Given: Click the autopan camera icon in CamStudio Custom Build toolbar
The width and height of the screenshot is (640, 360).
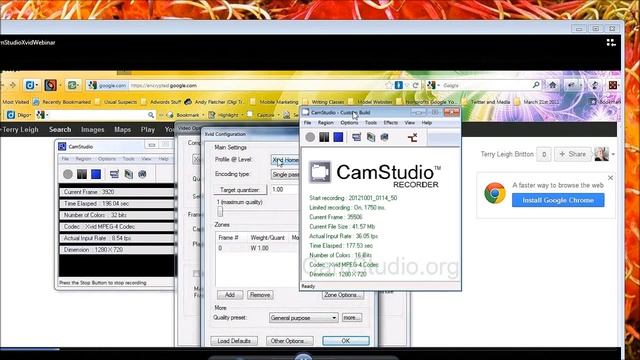Looking at the screenshot, I should (384, 137).
